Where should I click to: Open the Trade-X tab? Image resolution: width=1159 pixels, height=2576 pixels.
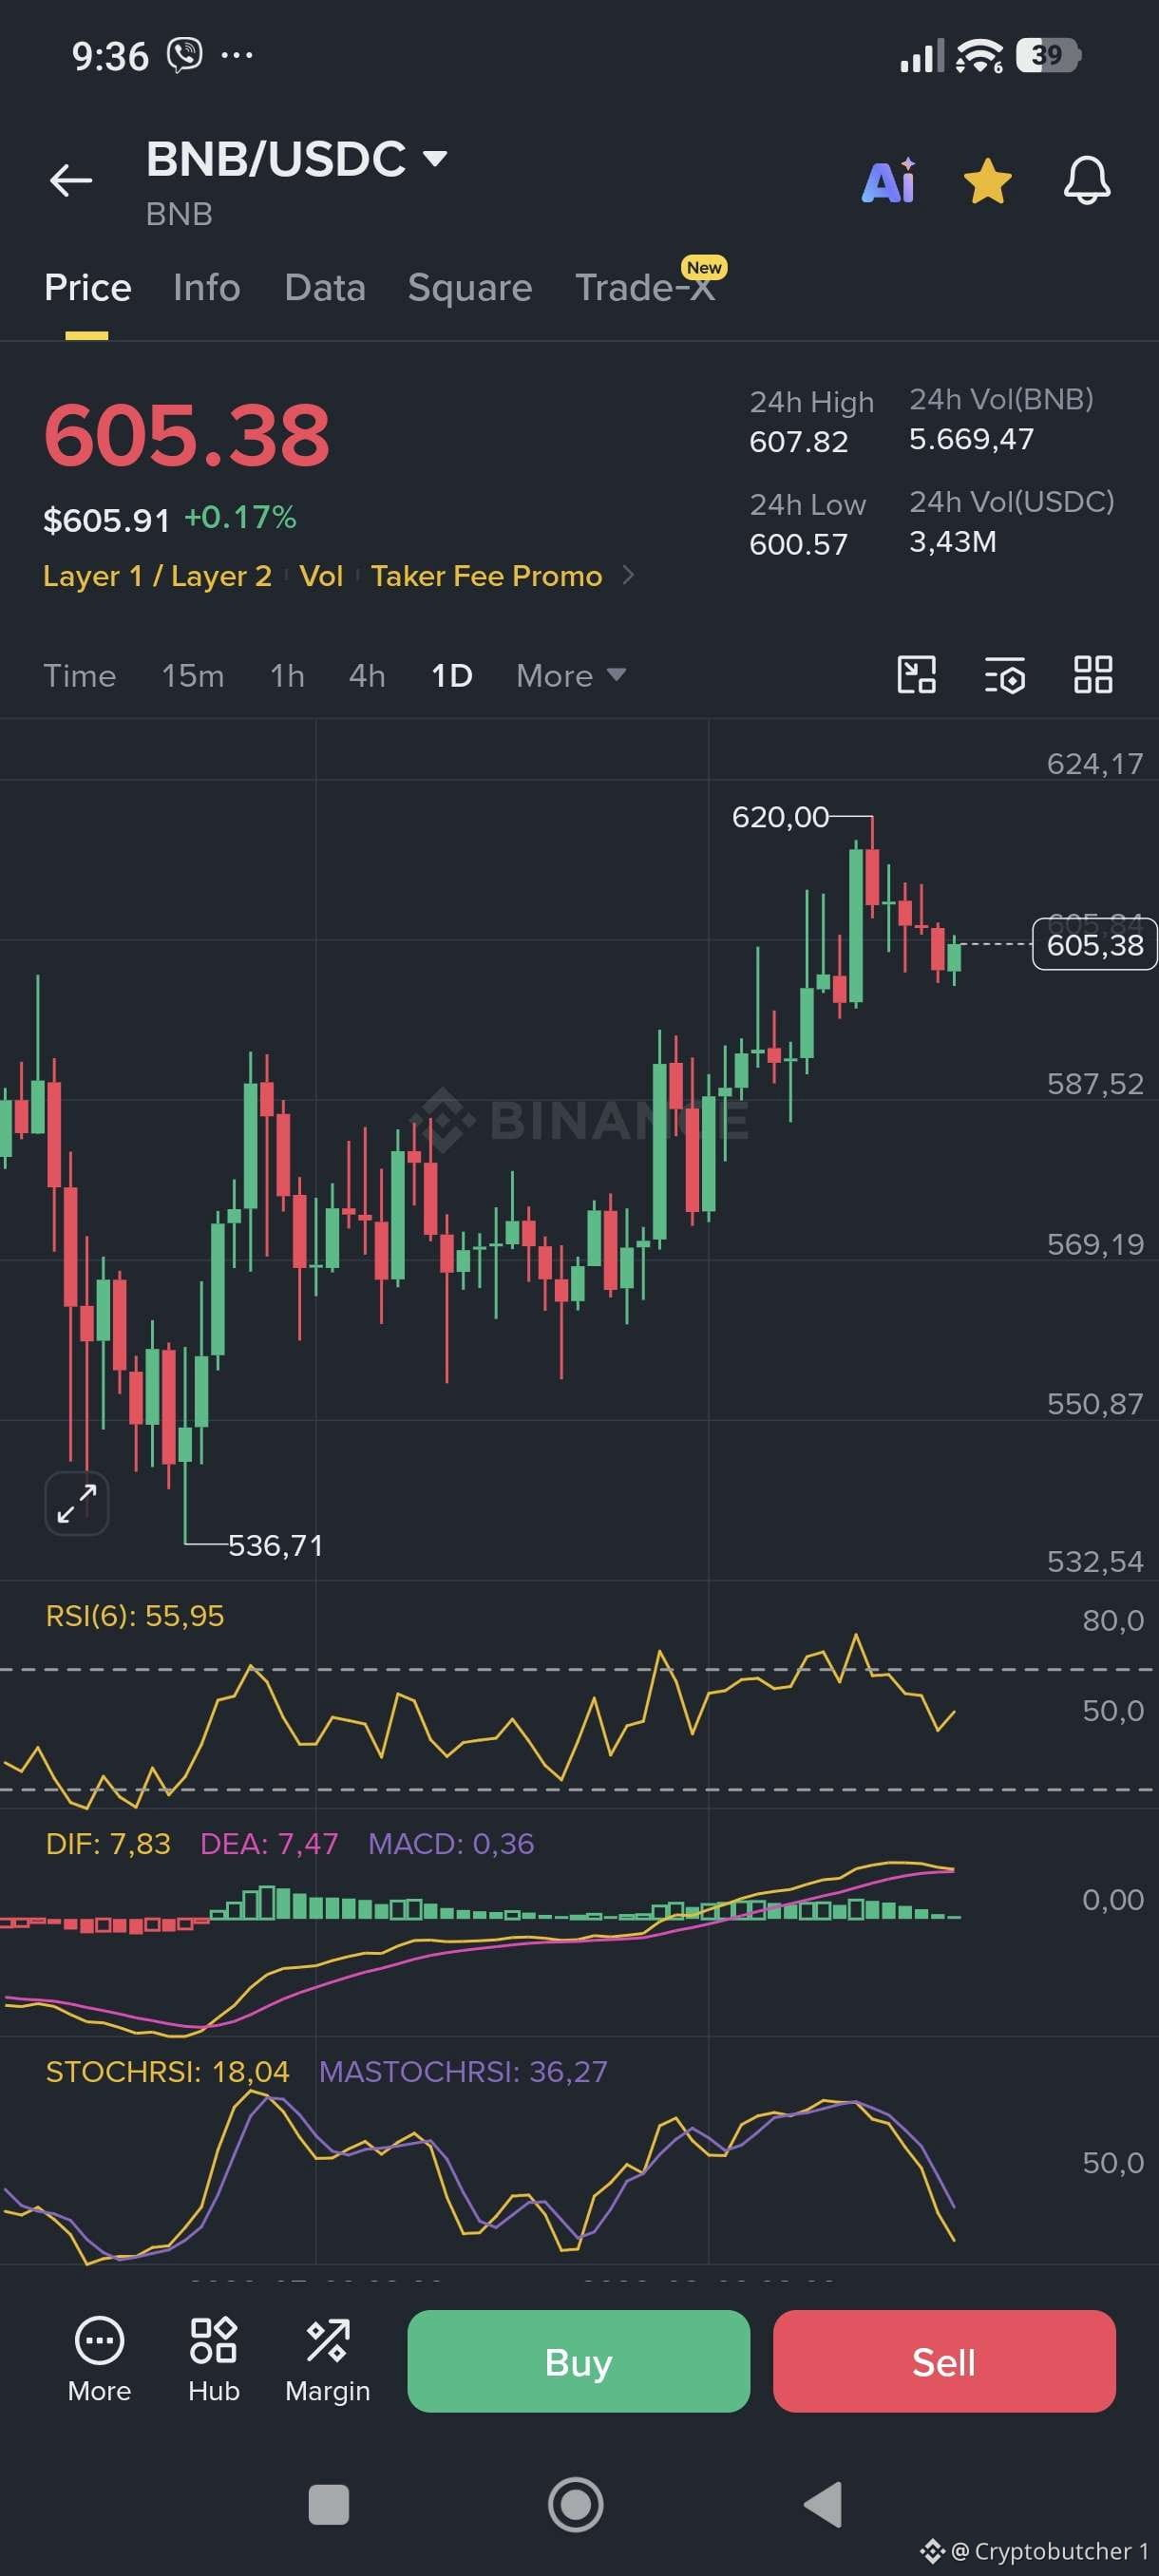click(x=647, y=286)
